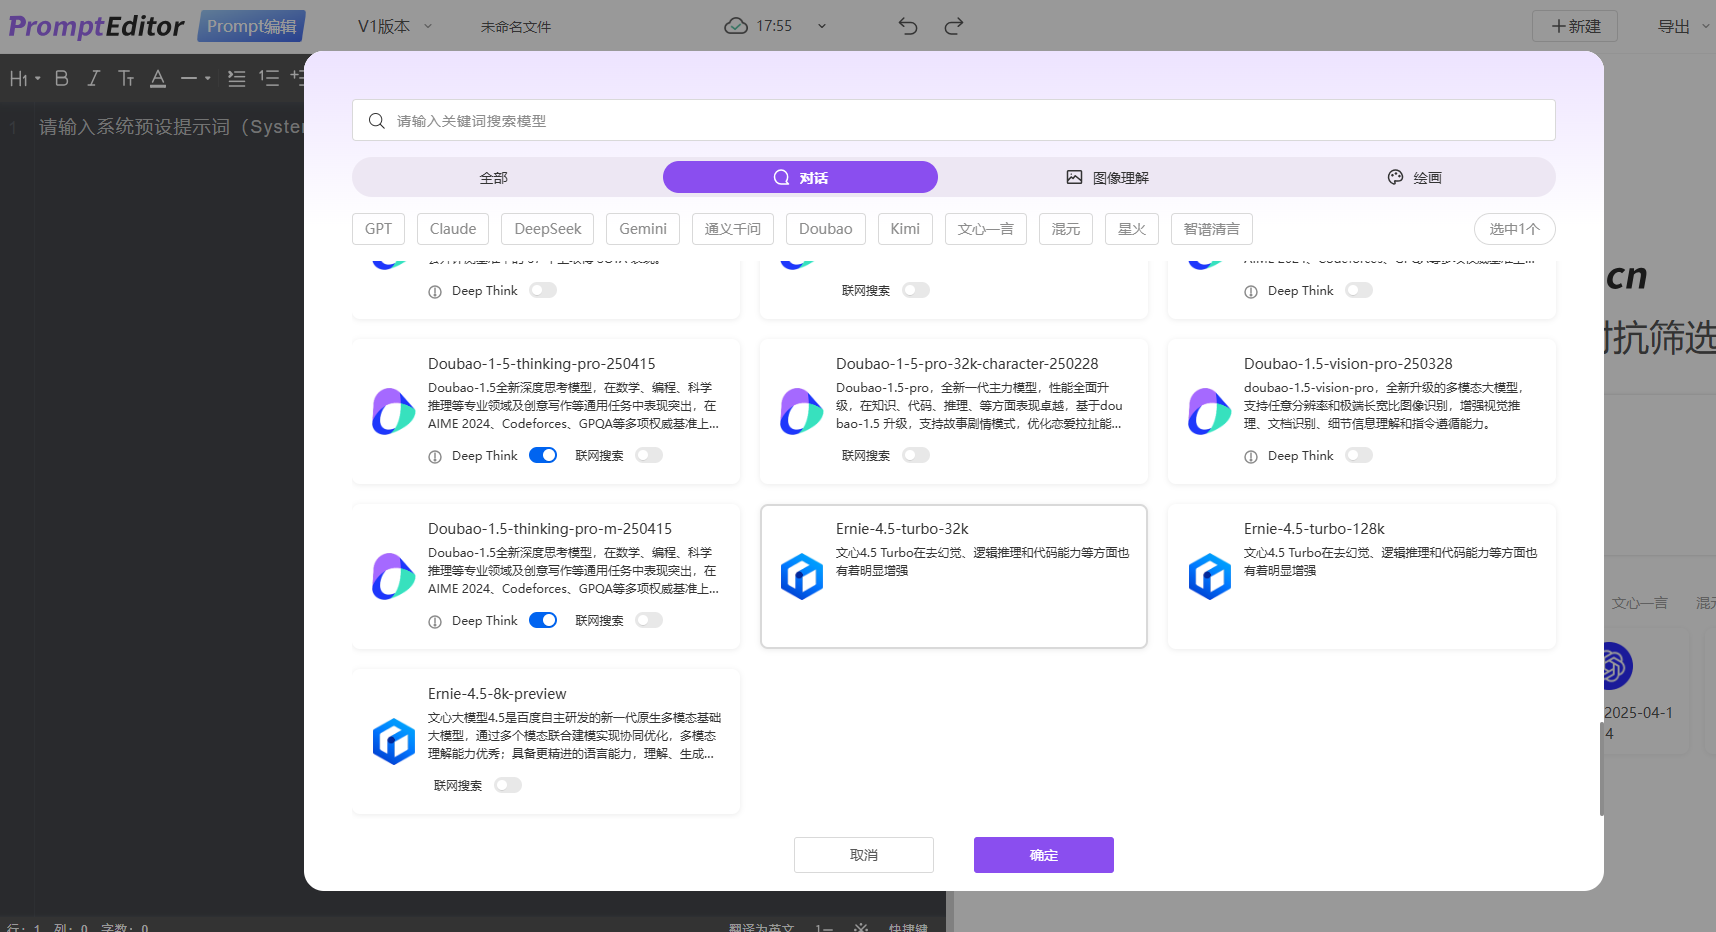The width and height of the screenshot is (1716, 932).
Task: Click the model list scrollbar
Action: click(1601, 767)
